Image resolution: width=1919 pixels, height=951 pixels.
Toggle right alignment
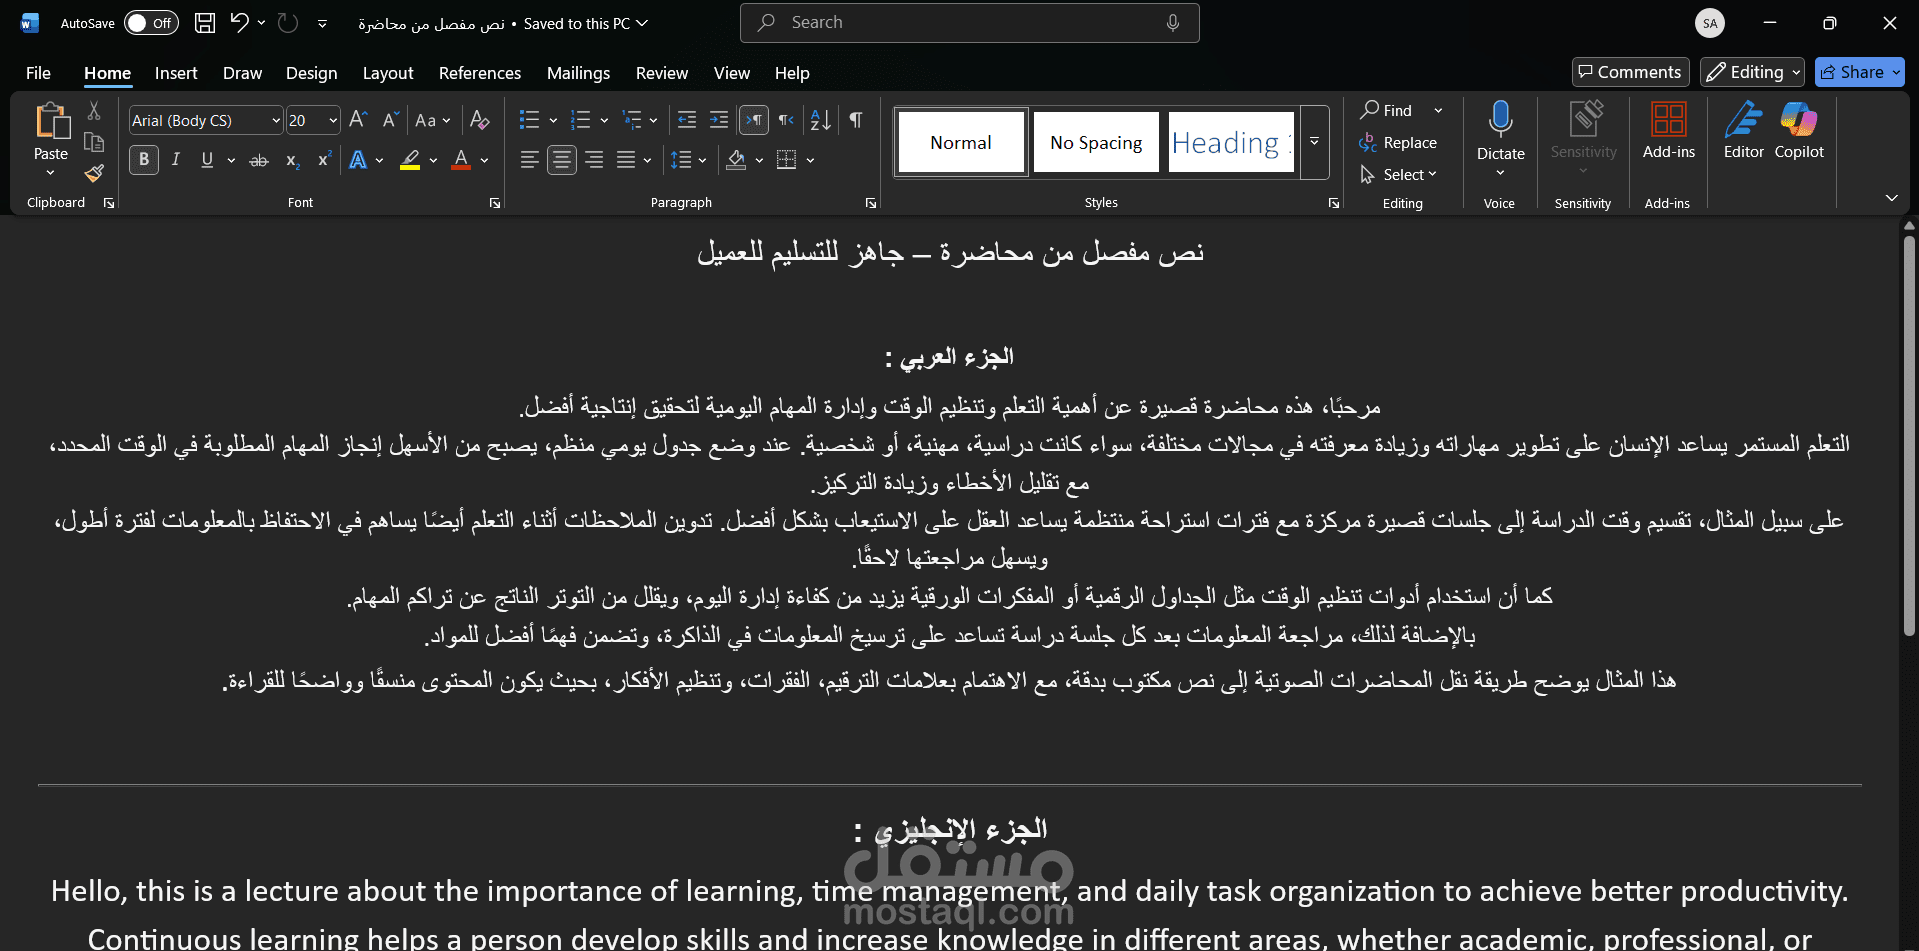(x=594, y=160)
